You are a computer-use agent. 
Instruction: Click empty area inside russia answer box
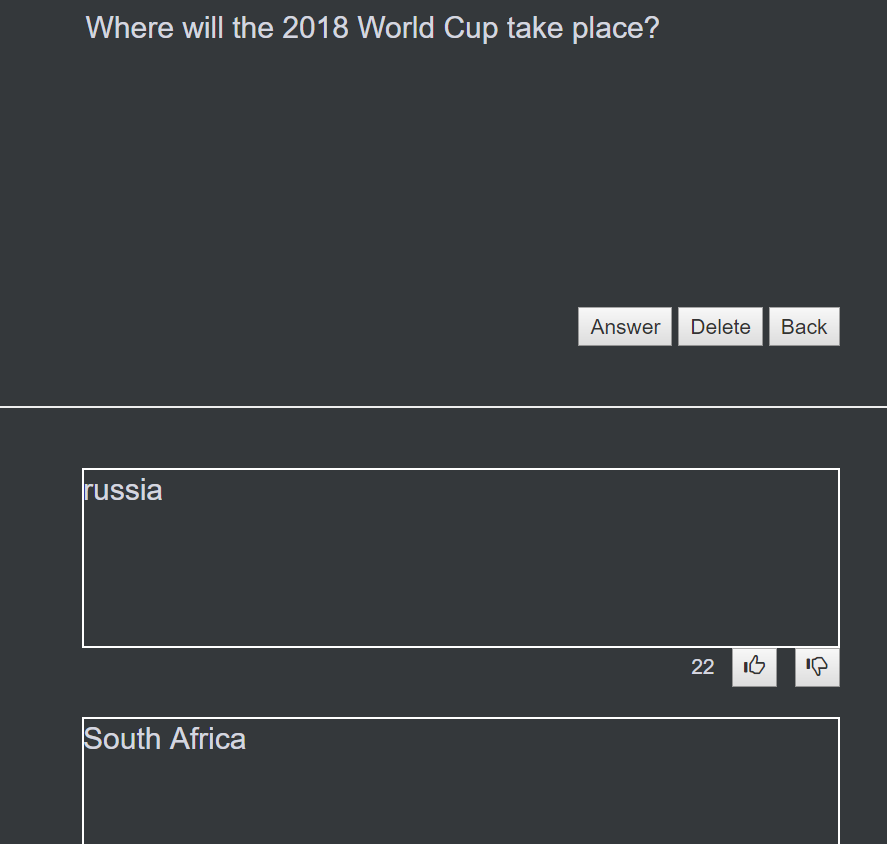(x=460, y=577)
